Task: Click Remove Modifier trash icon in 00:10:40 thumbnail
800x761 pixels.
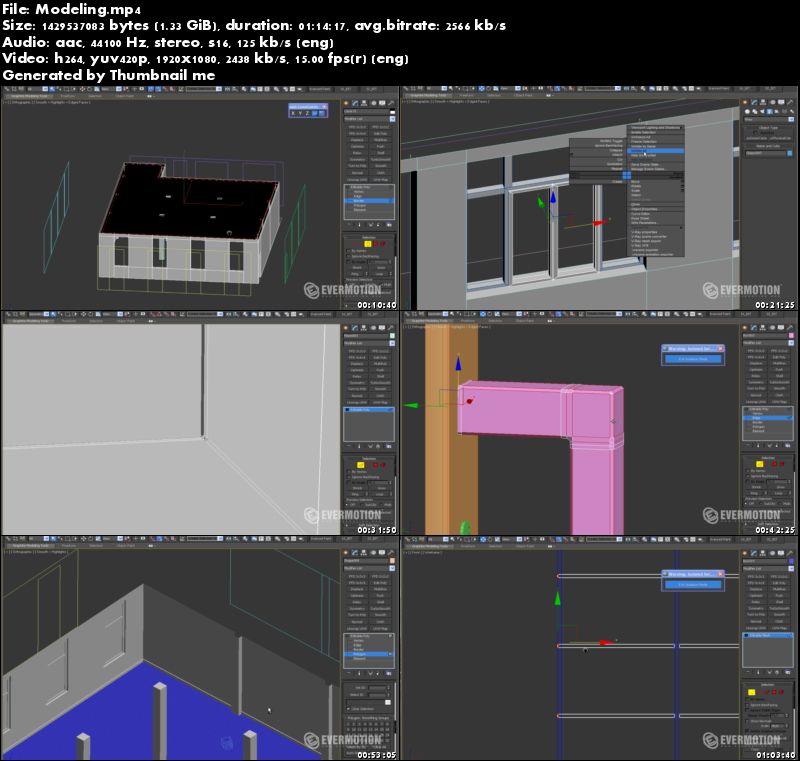Action: tap(378, 225)
